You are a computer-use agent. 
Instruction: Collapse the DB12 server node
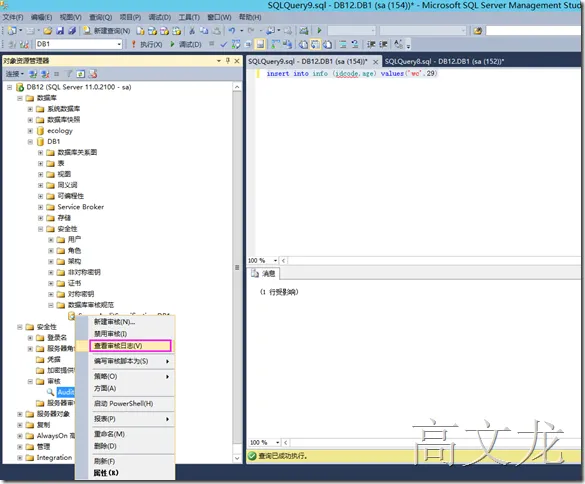click(x=10, y=87)
